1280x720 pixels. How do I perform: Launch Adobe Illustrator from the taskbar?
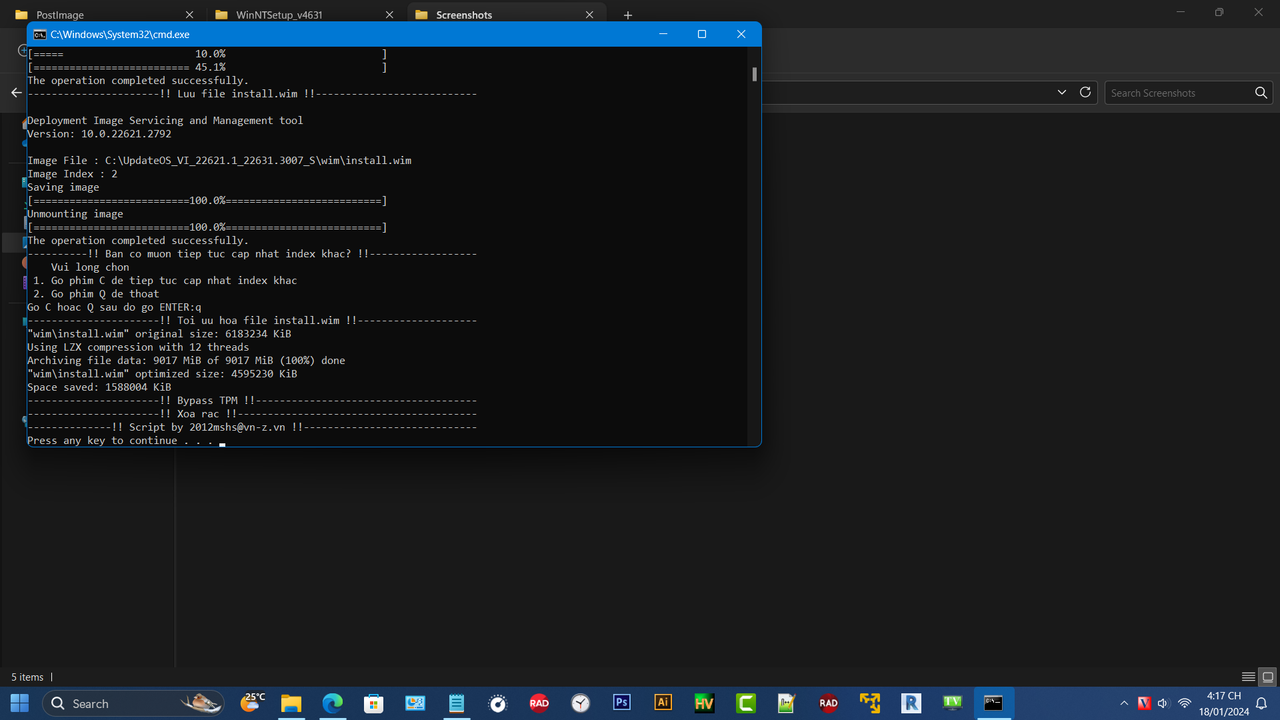[x=662, y=703]
